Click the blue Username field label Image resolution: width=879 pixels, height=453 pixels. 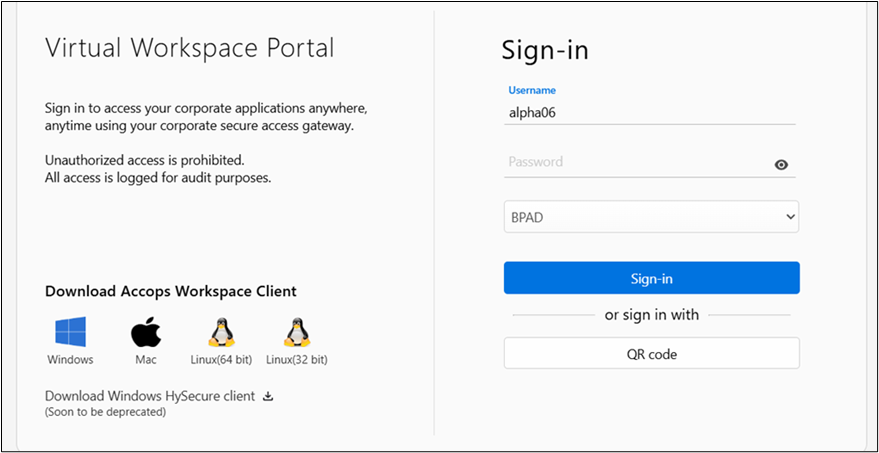click(x=532, y=91)
